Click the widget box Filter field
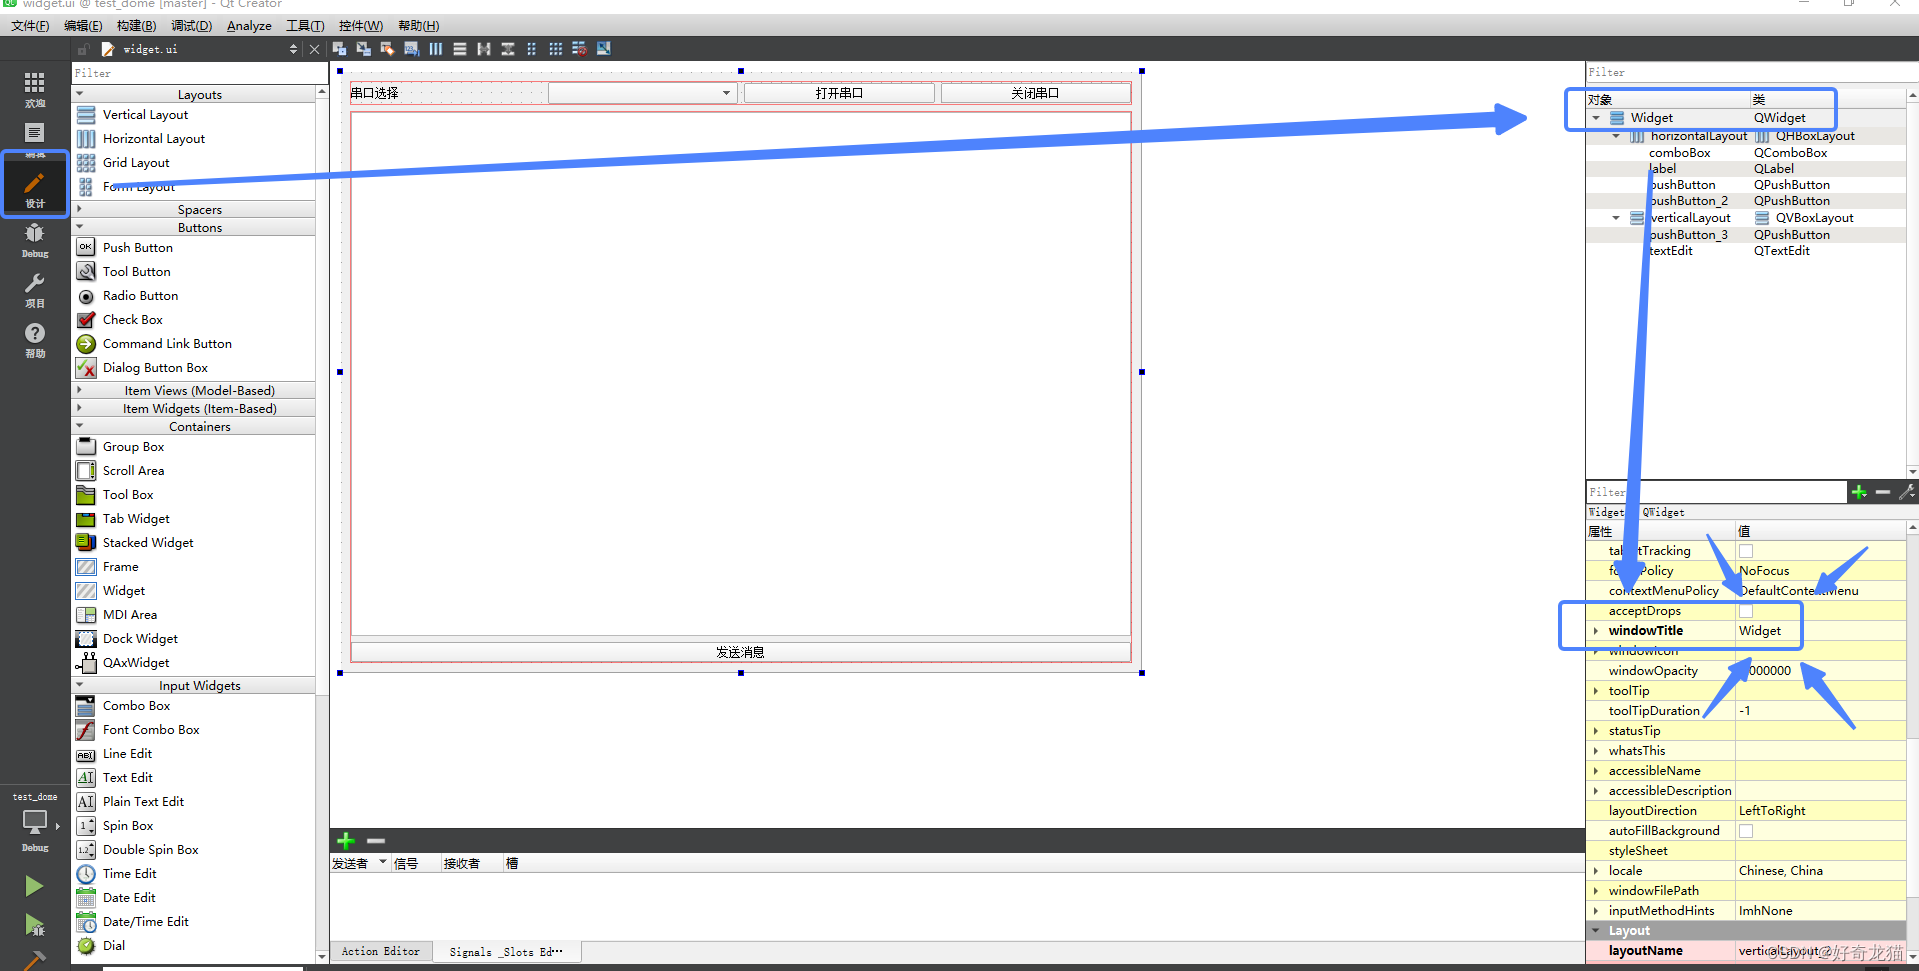 pyautogui.click(x=199, y=73)
